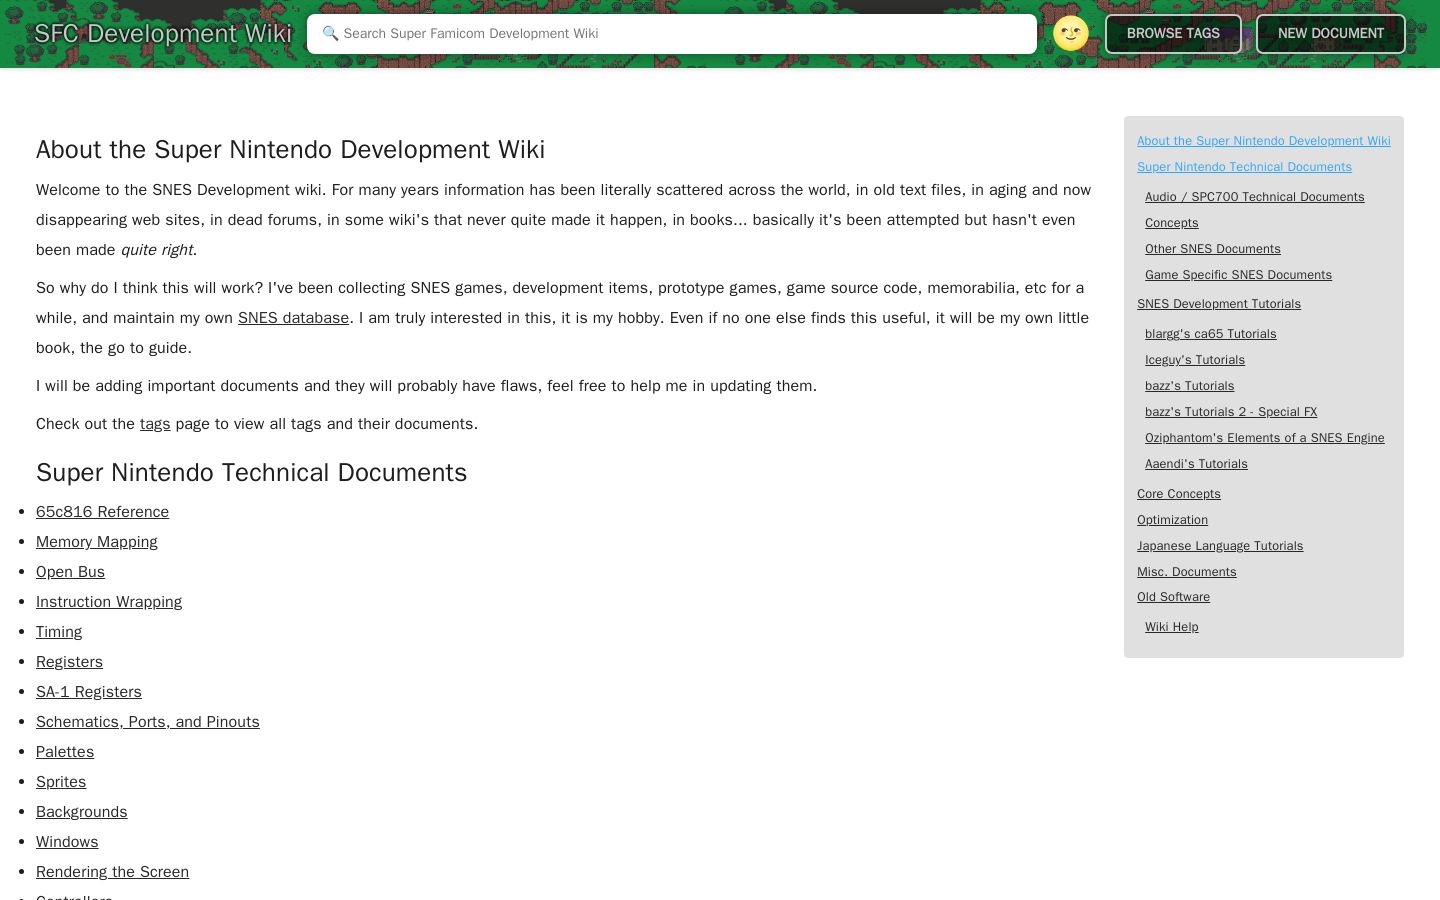Open Rendering the Screen document

click(112, 872)
